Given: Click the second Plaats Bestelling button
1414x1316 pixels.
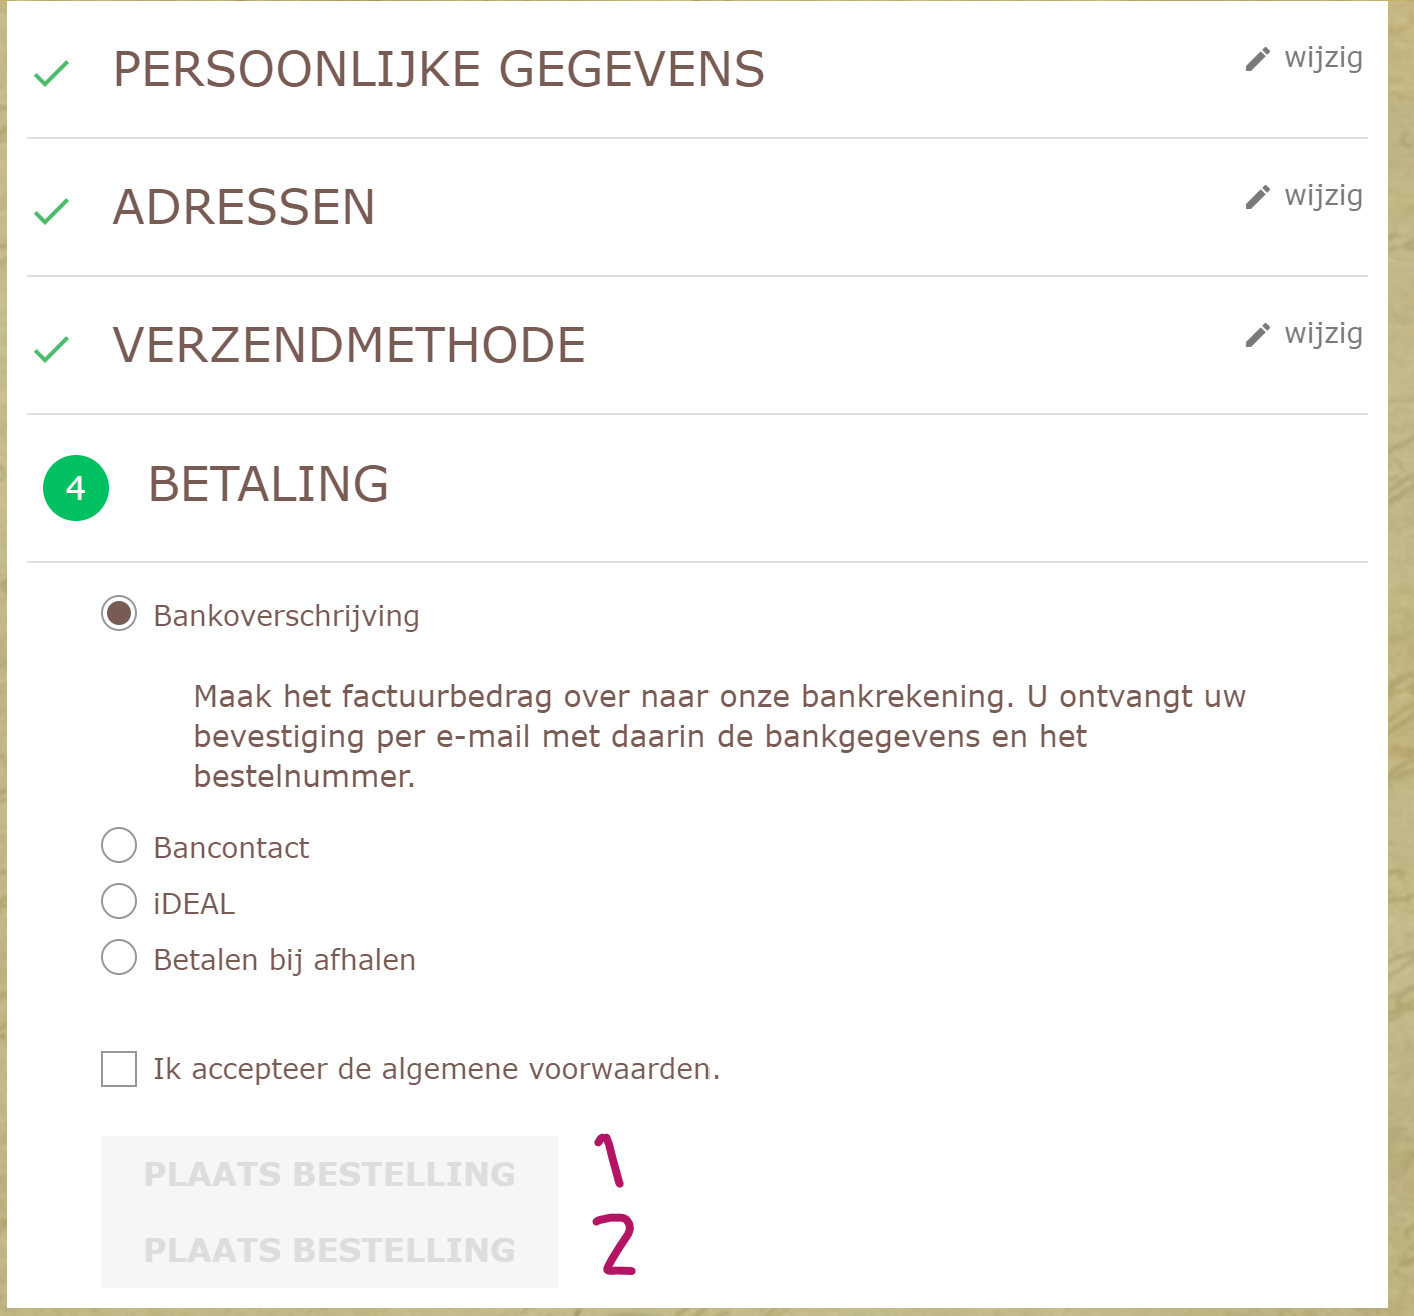Looking at the screenshot, I should click(x=329, y=1250).
